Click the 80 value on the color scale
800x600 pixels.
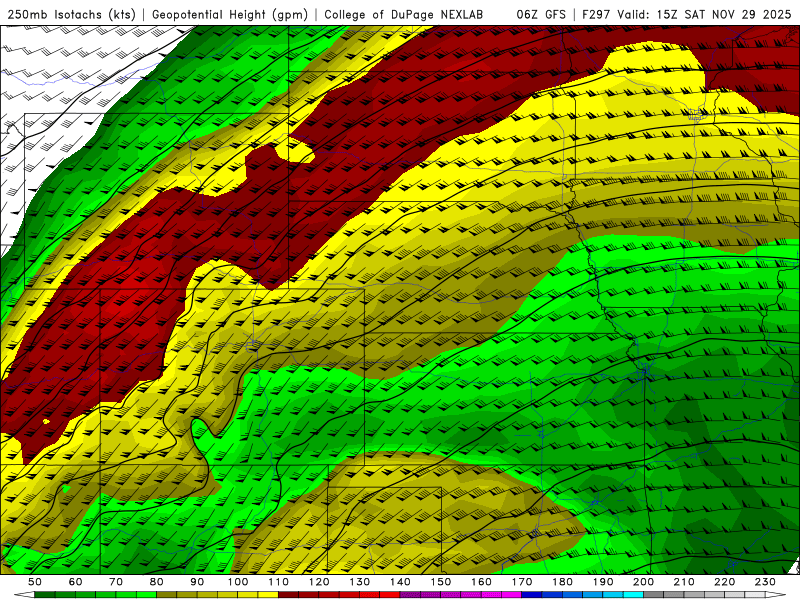pos(157,582)
